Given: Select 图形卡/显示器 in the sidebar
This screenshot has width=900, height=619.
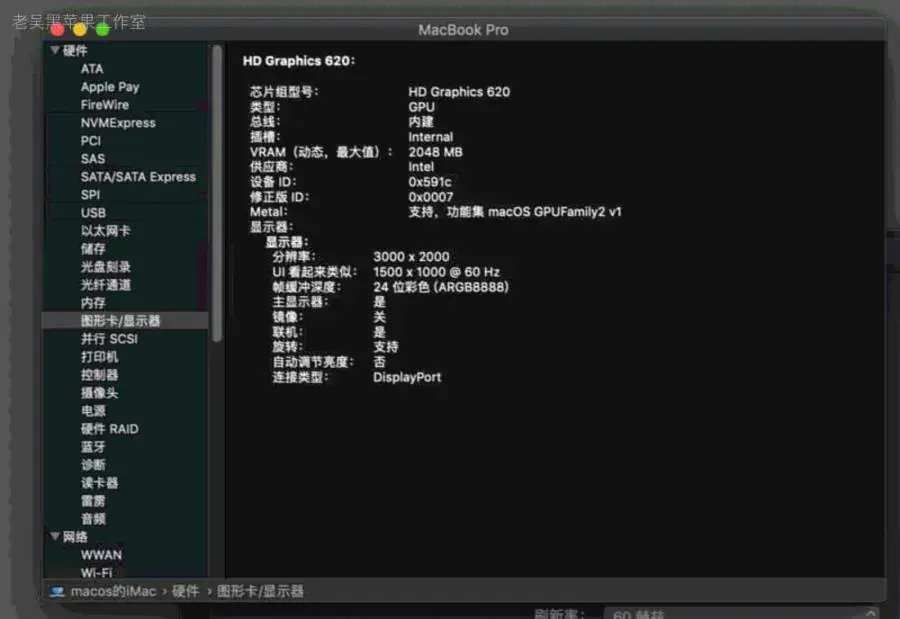Looking at the screenshot, I should pyautogui.click(x=125, y=320).
